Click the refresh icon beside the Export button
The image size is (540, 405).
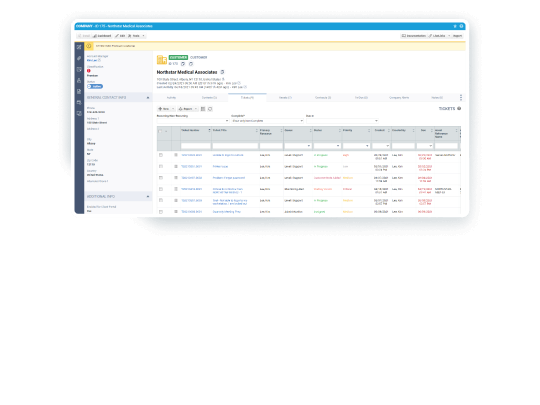210,109
